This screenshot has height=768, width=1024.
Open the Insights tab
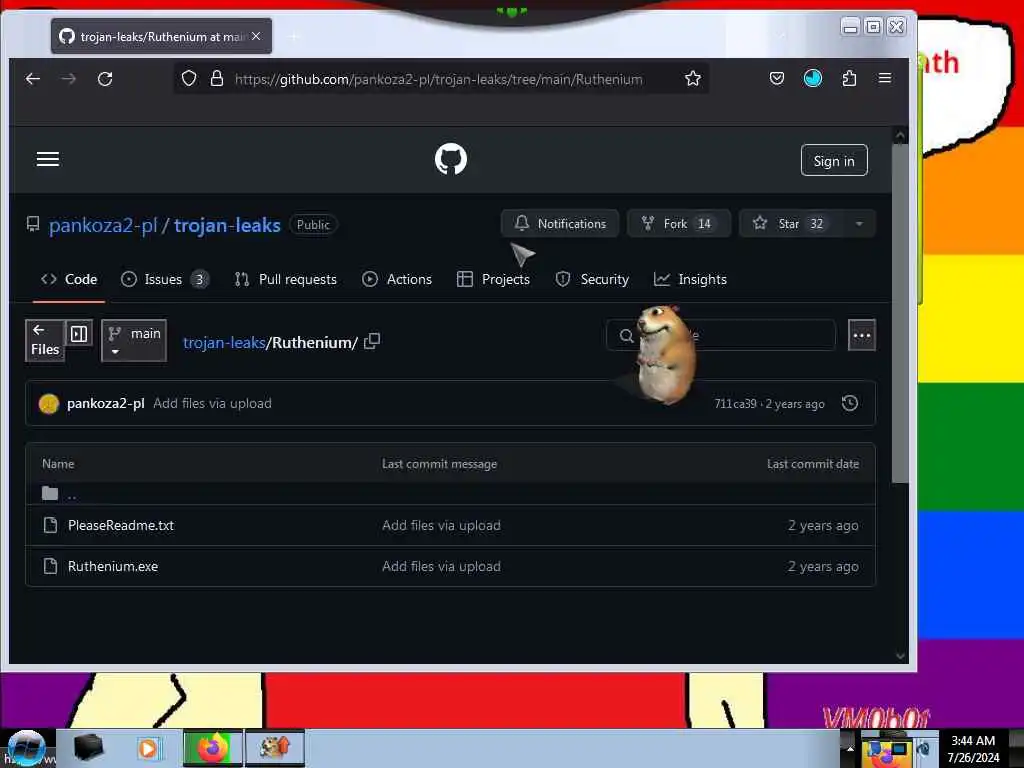(x=690, y=280)
